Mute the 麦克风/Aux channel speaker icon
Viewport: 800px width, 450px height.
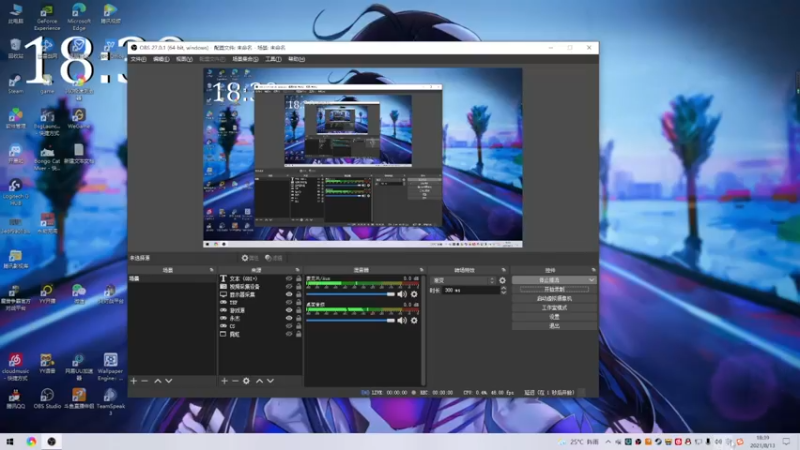click(x=402, y=294)
